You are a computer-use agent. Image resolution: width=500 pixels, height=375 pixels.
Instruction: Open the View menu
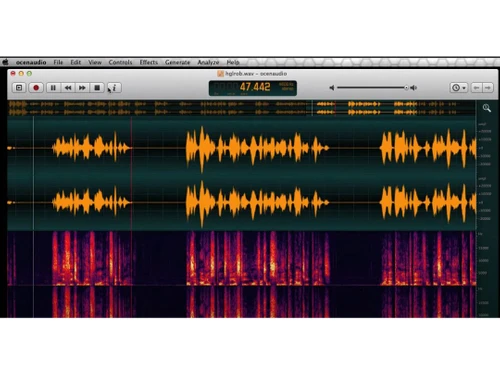coord(95,62)
